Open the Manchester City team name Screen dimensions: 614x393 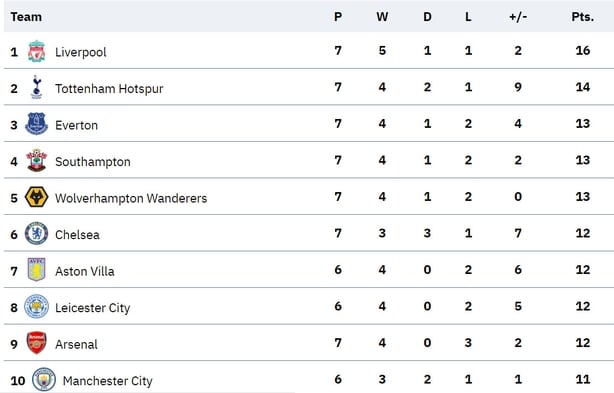(x=108, y=381)
